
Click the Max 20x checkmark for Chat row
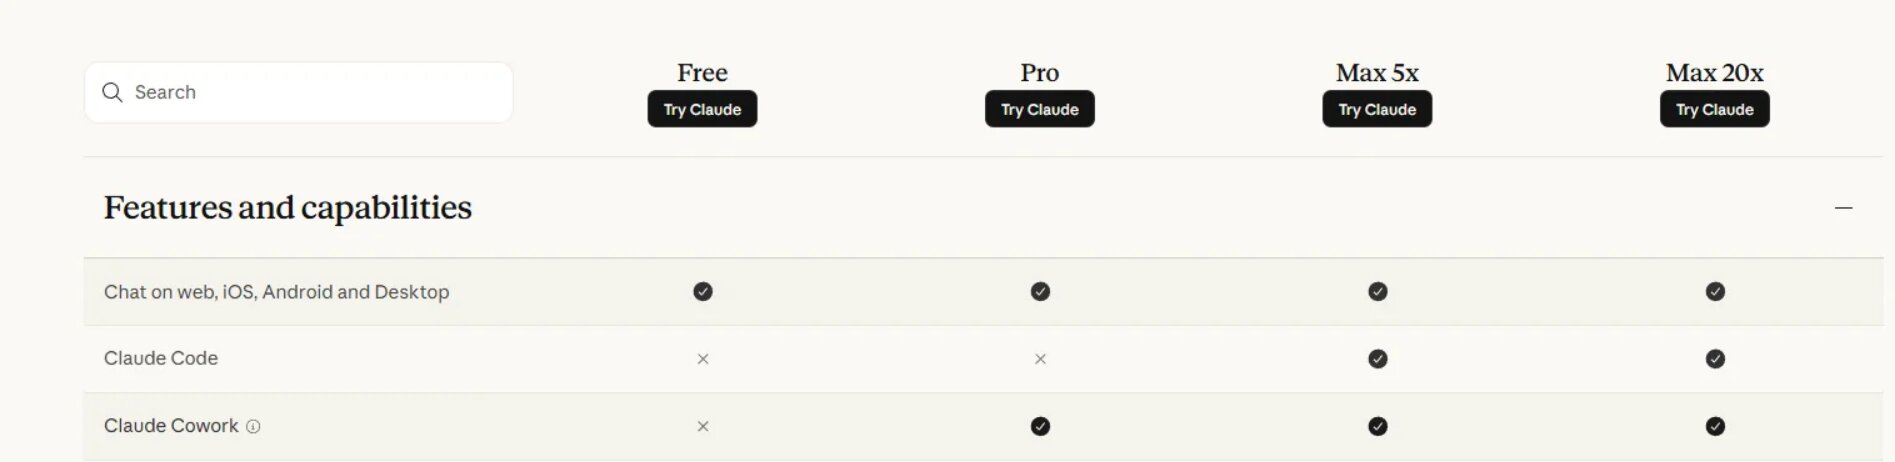[1715, 291]
